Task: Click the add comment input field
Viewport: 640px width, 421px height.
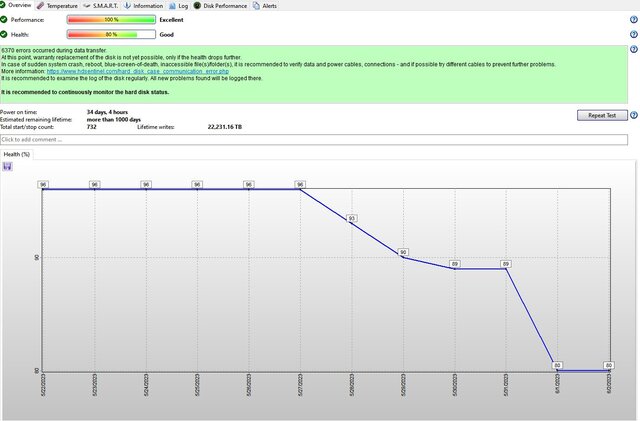Action: (314, 139)
